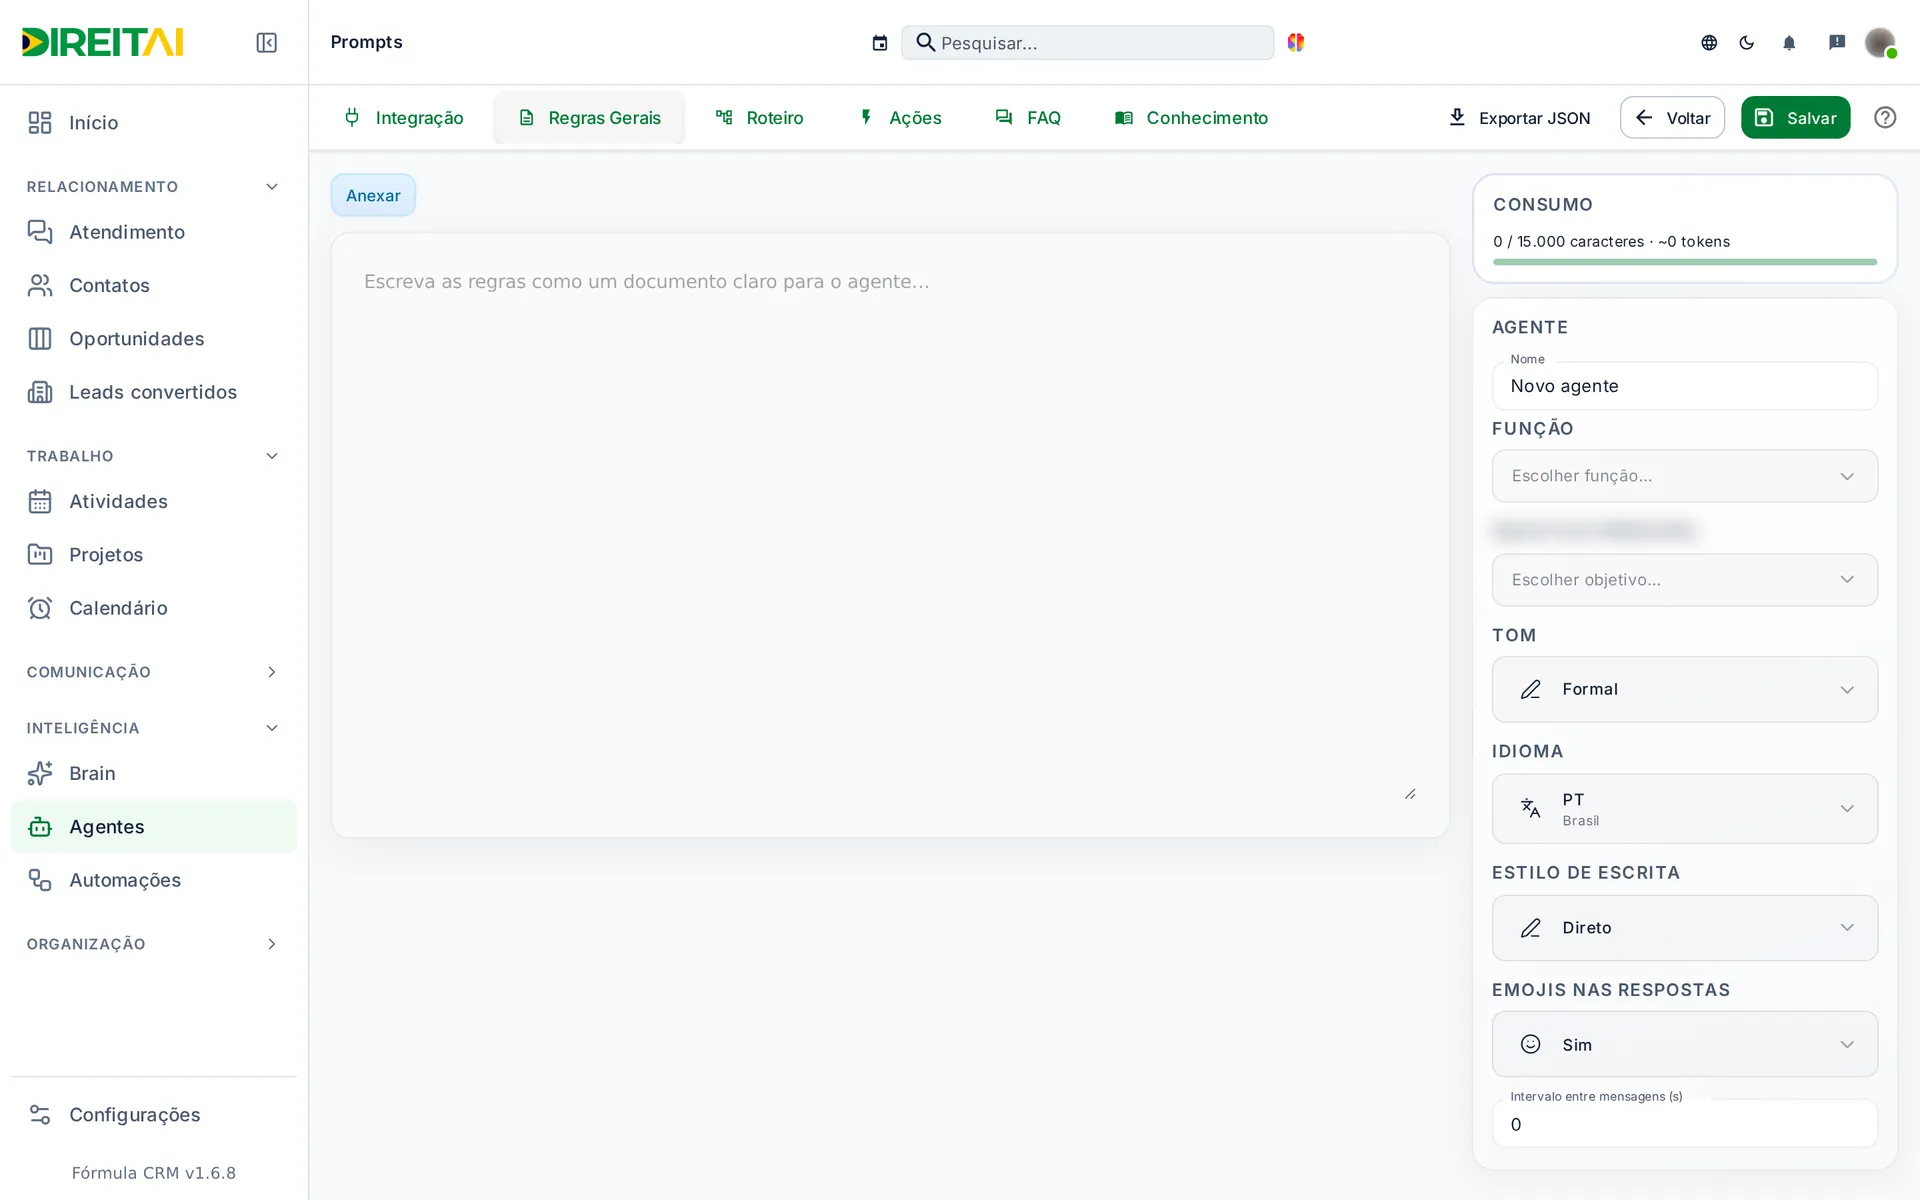Screen dimensions: 1920x1200
Task: Open Projetos in sidebar
Action: coord(153,554)
